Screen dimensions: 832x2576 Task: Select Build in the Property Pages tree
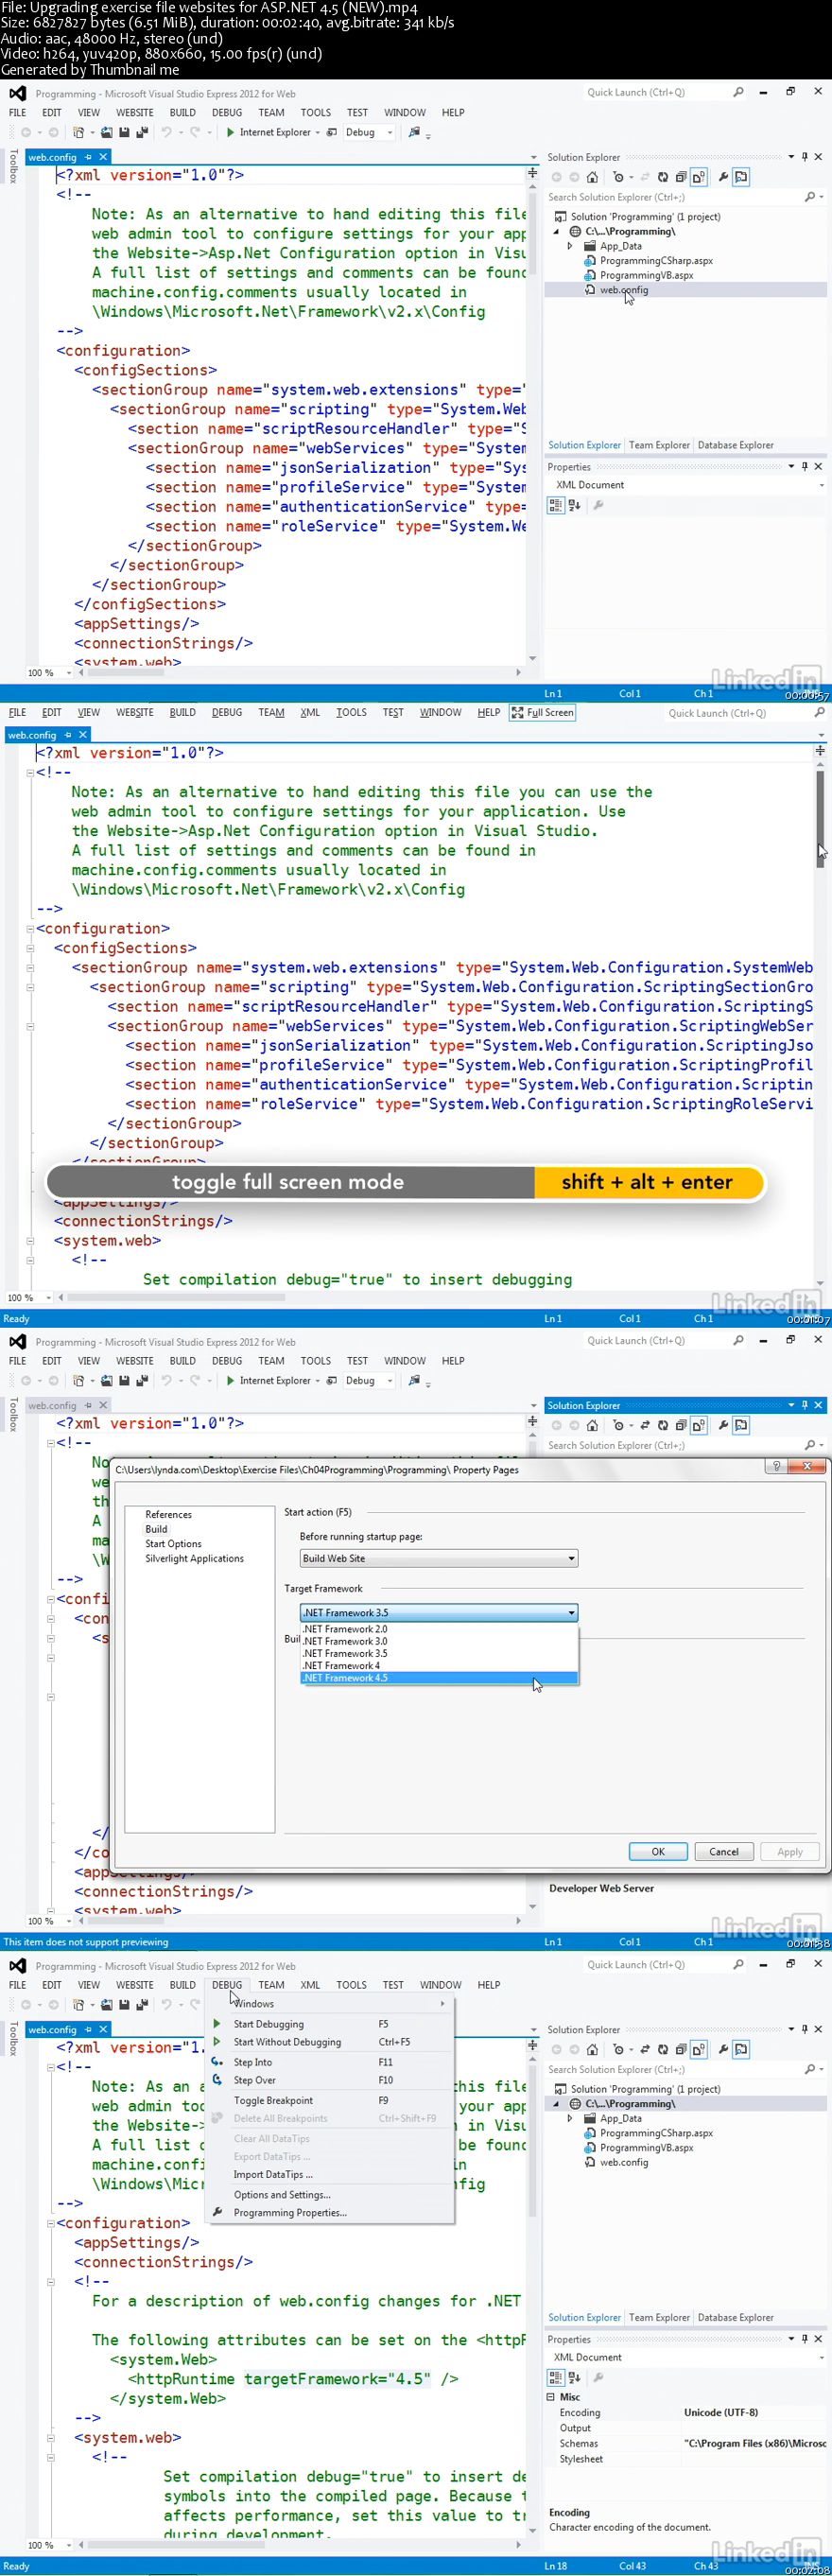pos(156,1529)
